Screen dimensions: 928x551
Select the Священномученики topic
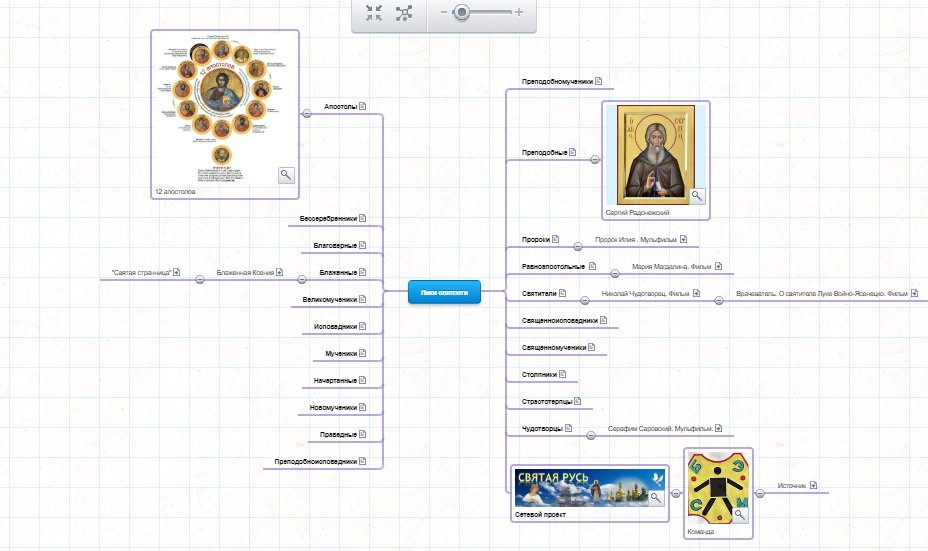coord(553,348)
